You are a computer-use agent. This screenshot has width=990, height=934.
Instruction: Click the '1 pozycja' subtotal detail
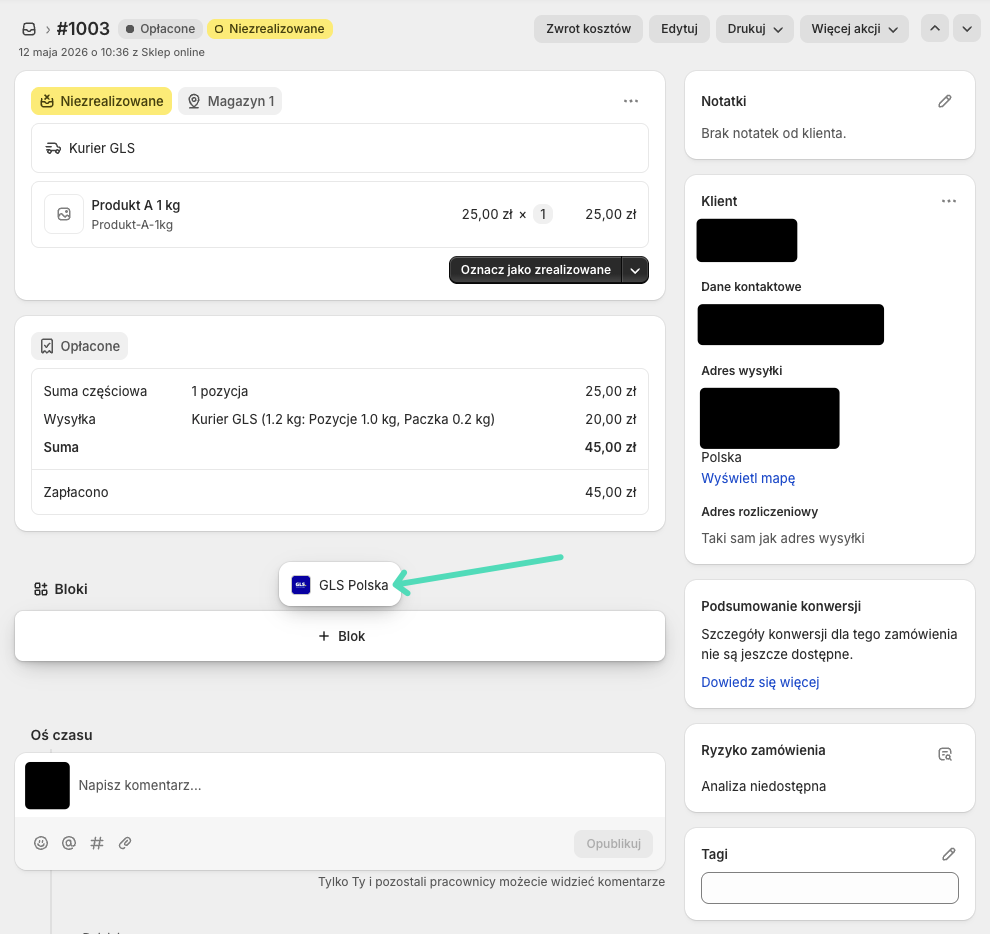(220, 392)
